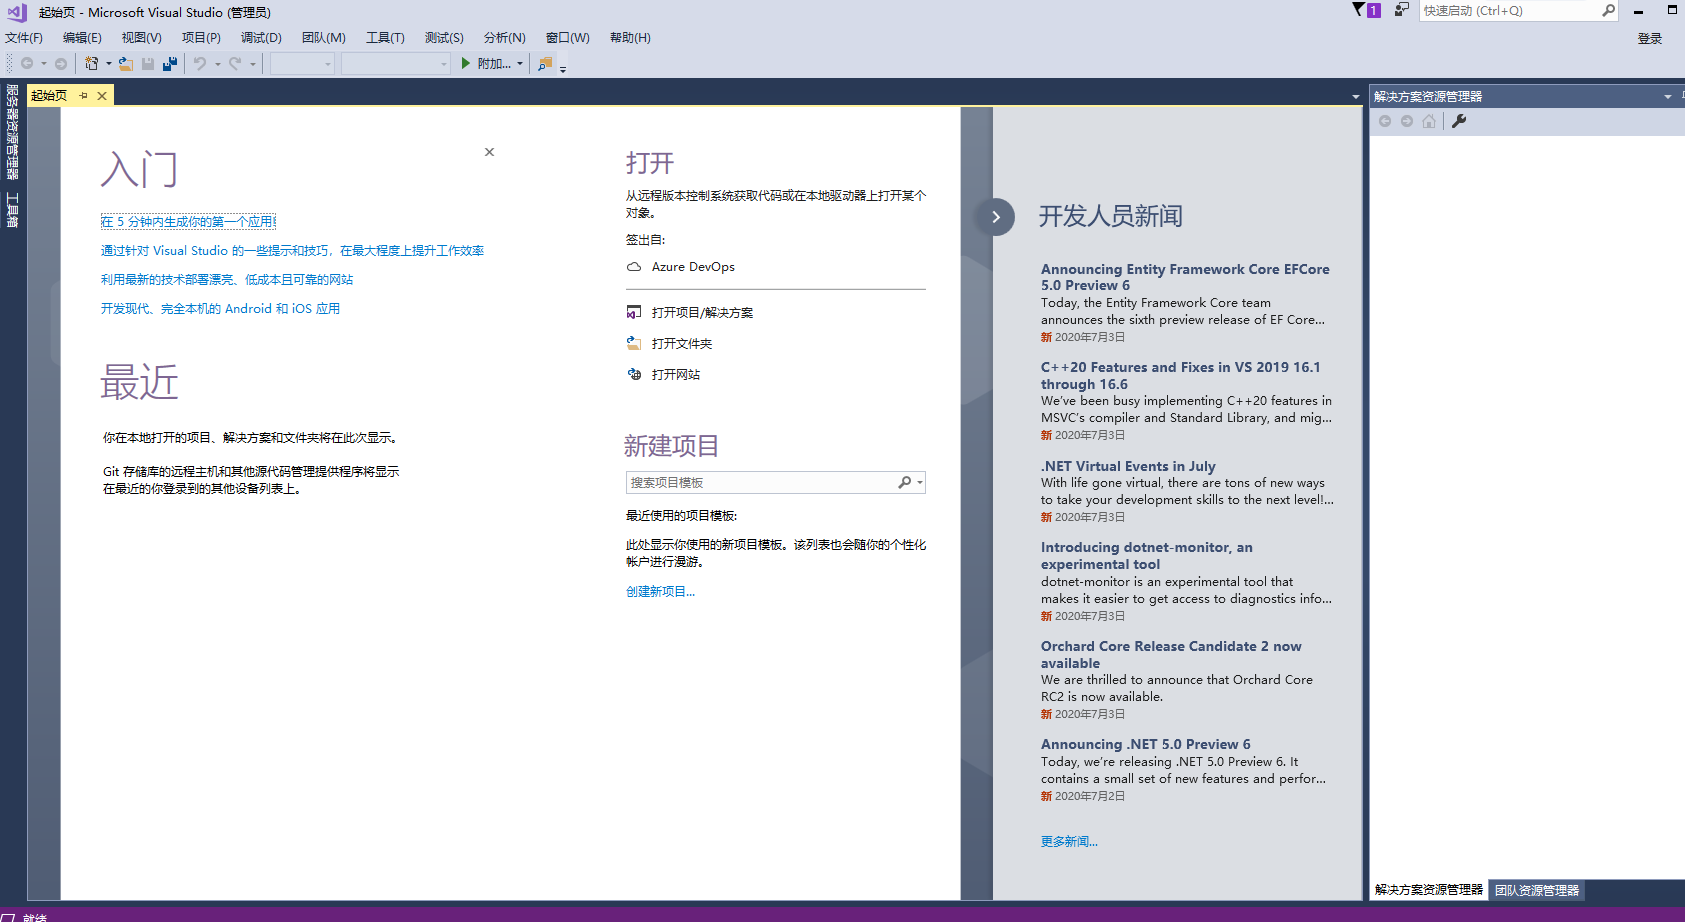This screenshot has width=1685, height=922.
Task: Open the toolbar options overflow arrow
Action: point(563,69)
